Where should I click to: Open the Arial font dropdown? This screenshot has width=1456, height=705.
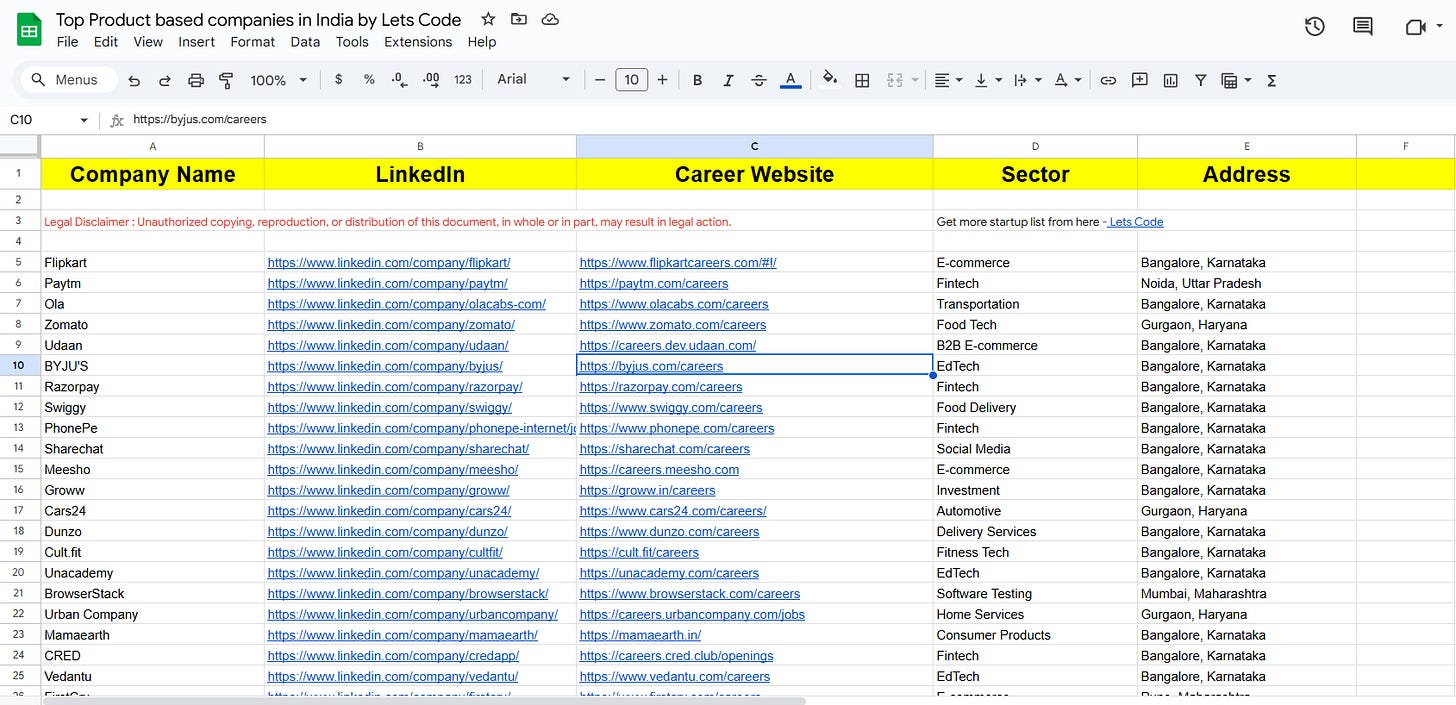click(533, 80)
